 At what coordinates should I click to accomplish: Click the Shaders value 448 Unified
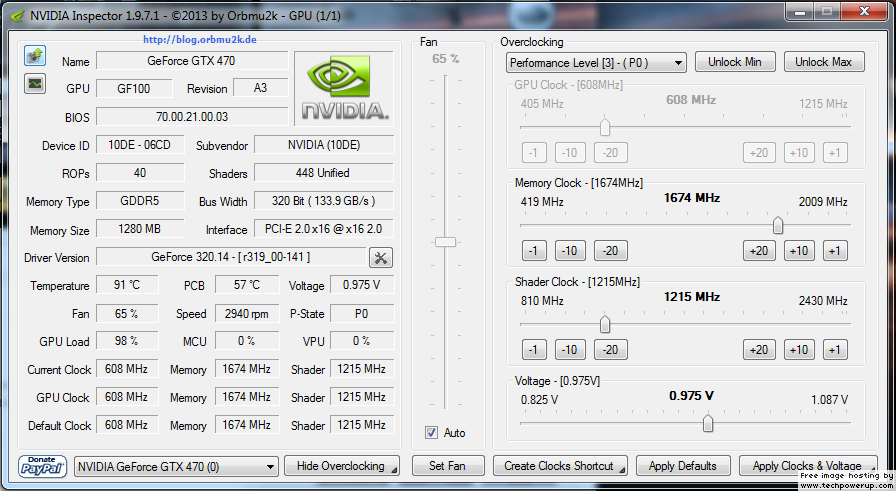323,173
